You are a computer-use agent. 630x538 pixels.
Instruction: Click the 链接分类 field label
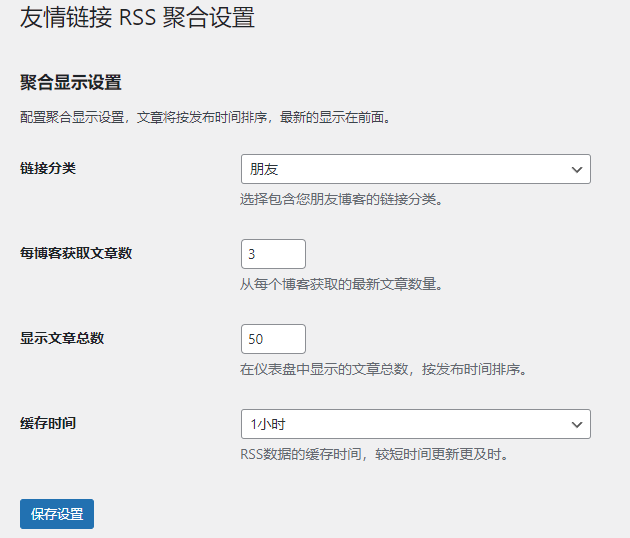(x=48, y=168)
